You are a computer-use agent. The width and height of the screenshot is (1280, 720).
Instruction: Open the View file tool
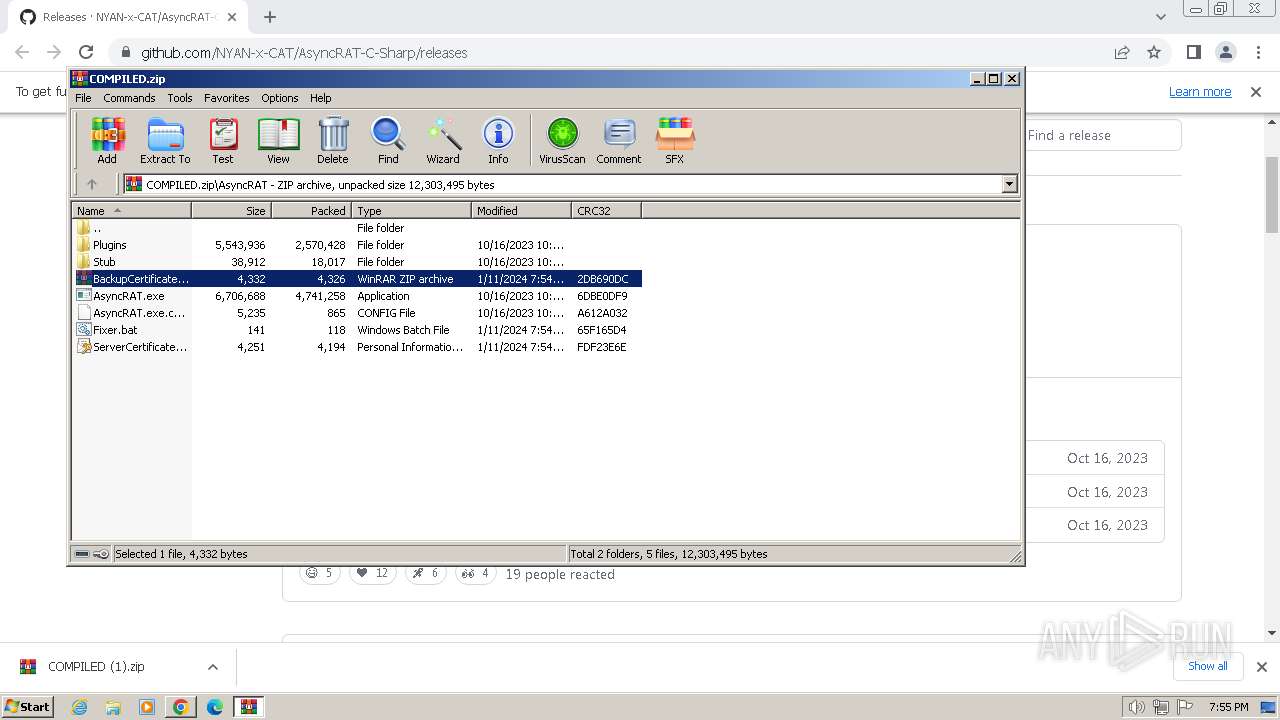pyautogui.click(x=278, y=140)
